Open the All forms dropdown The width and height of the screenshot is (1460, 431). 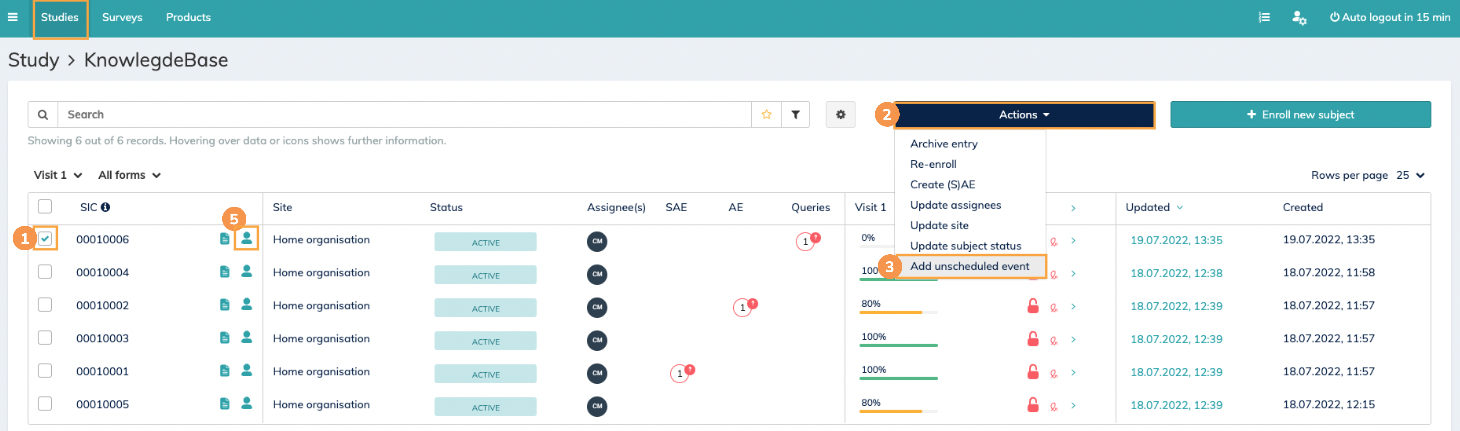coord(130,175)
